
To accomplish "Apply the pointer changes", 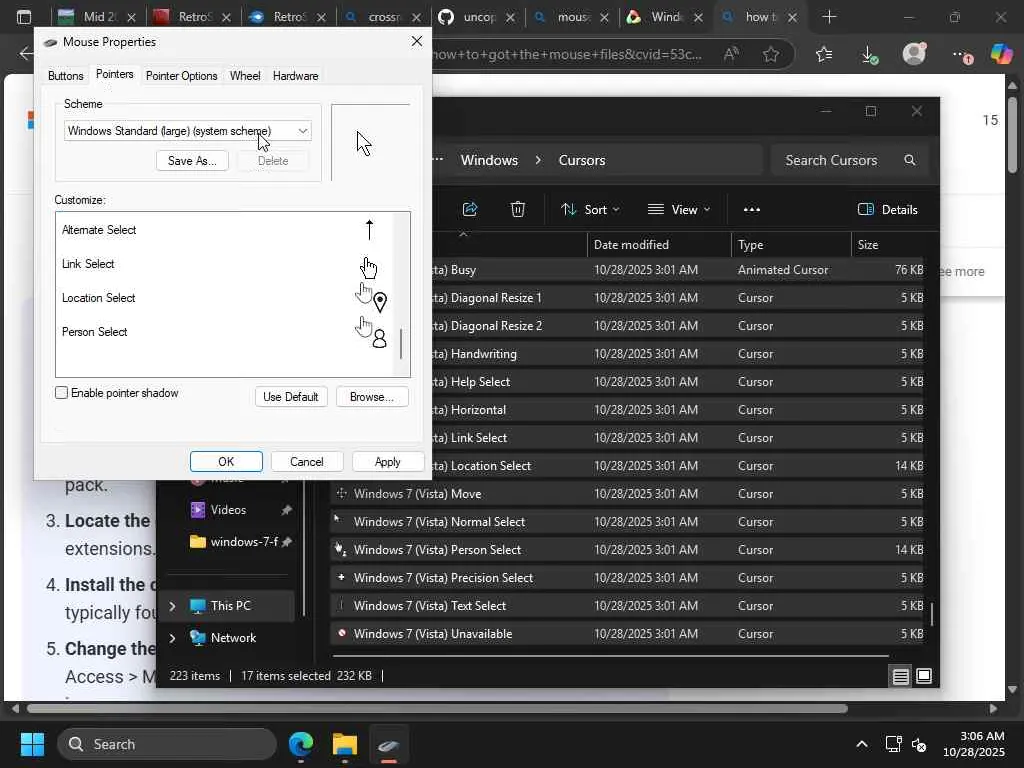I will [387, 462].
